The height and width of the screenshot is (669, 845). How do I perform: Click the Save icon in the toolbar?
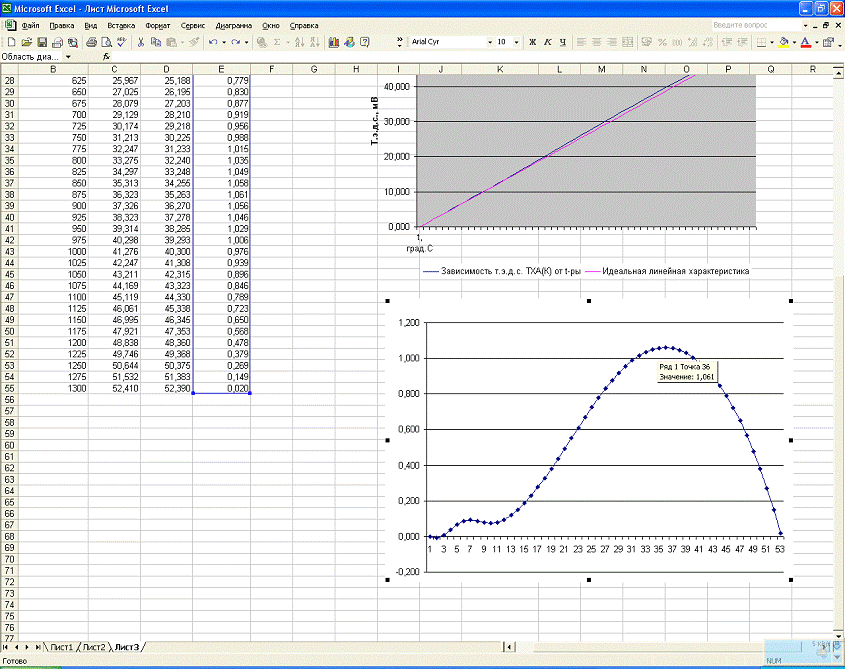42,43
